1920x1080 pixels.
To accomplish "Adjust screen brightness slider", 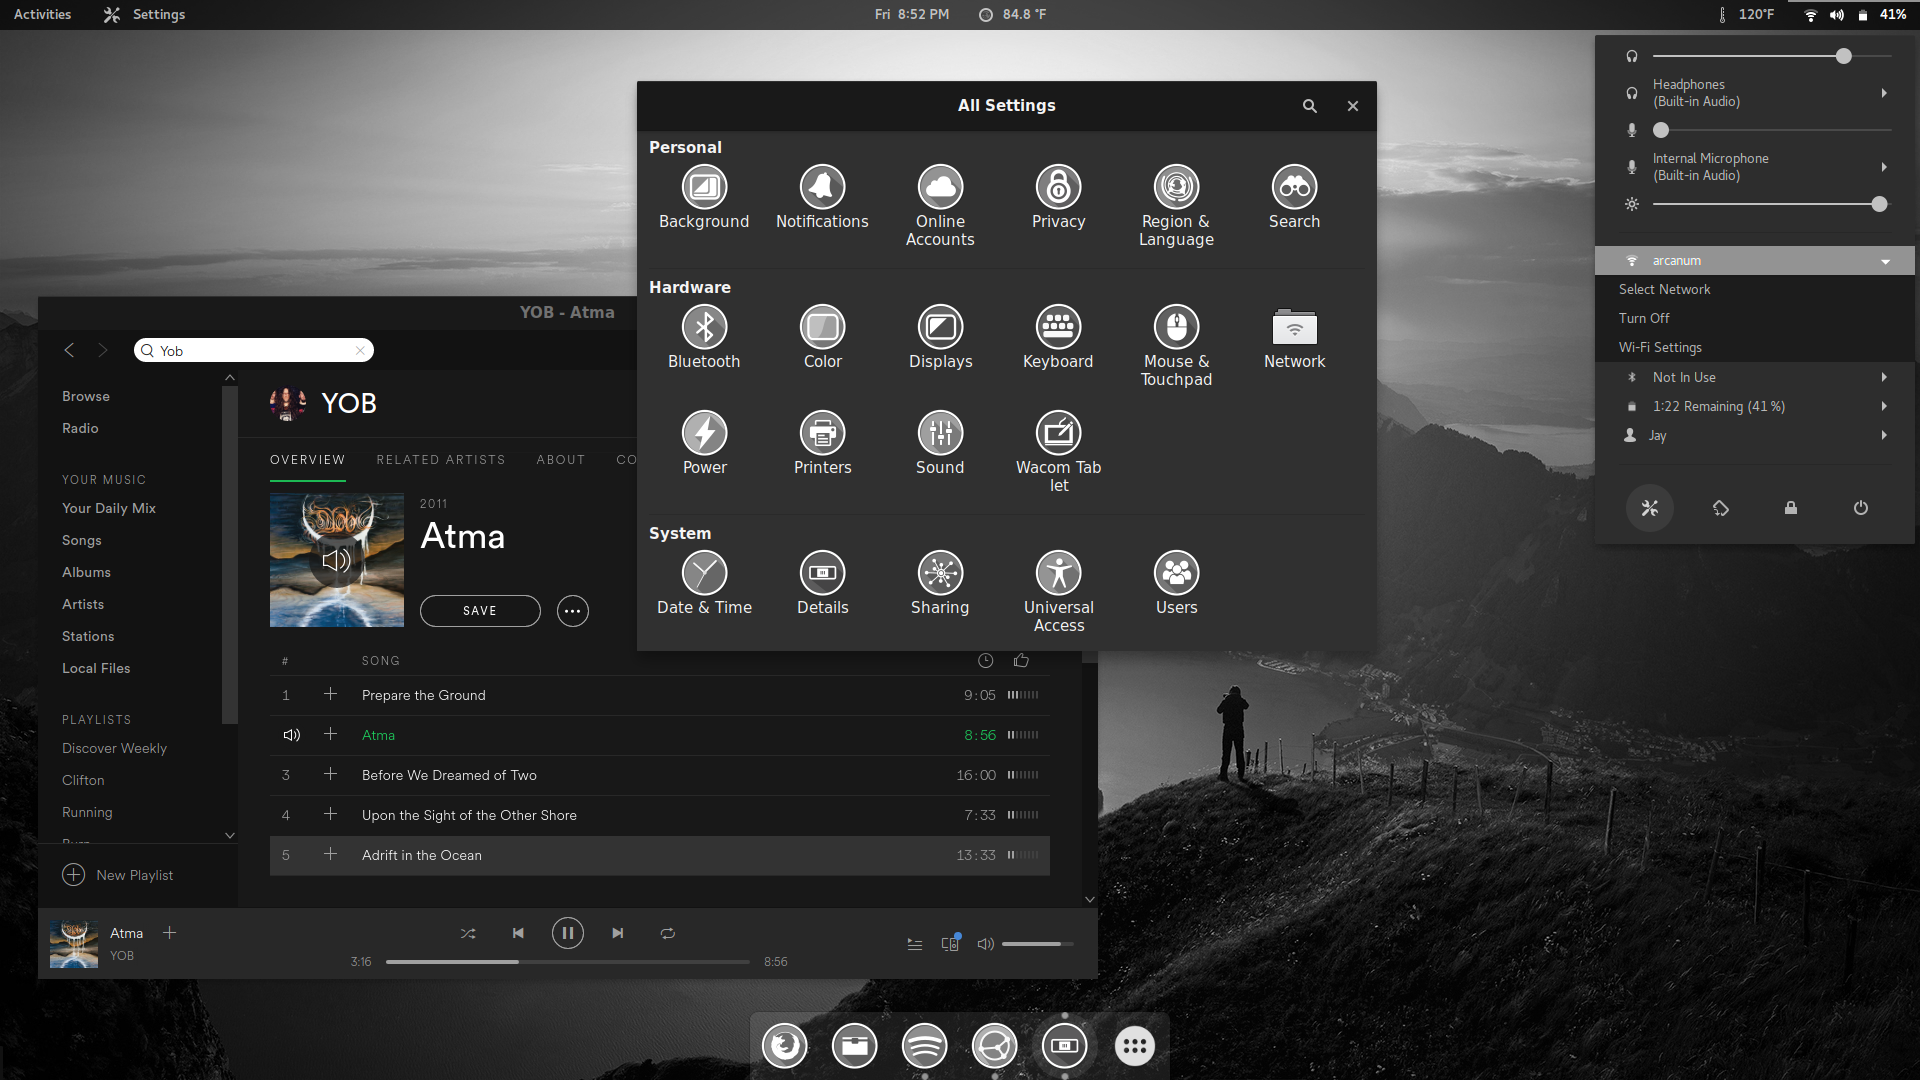I will 1772,204.
